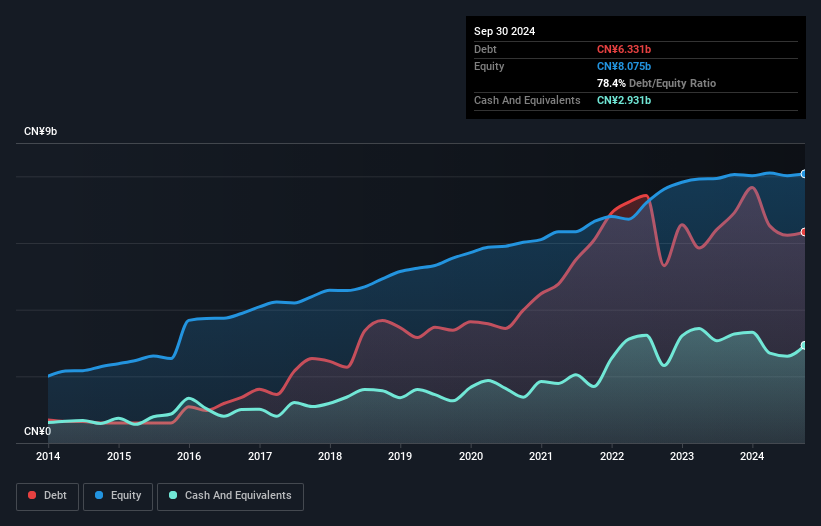Click the CN¥9b y-axis label

40,131
